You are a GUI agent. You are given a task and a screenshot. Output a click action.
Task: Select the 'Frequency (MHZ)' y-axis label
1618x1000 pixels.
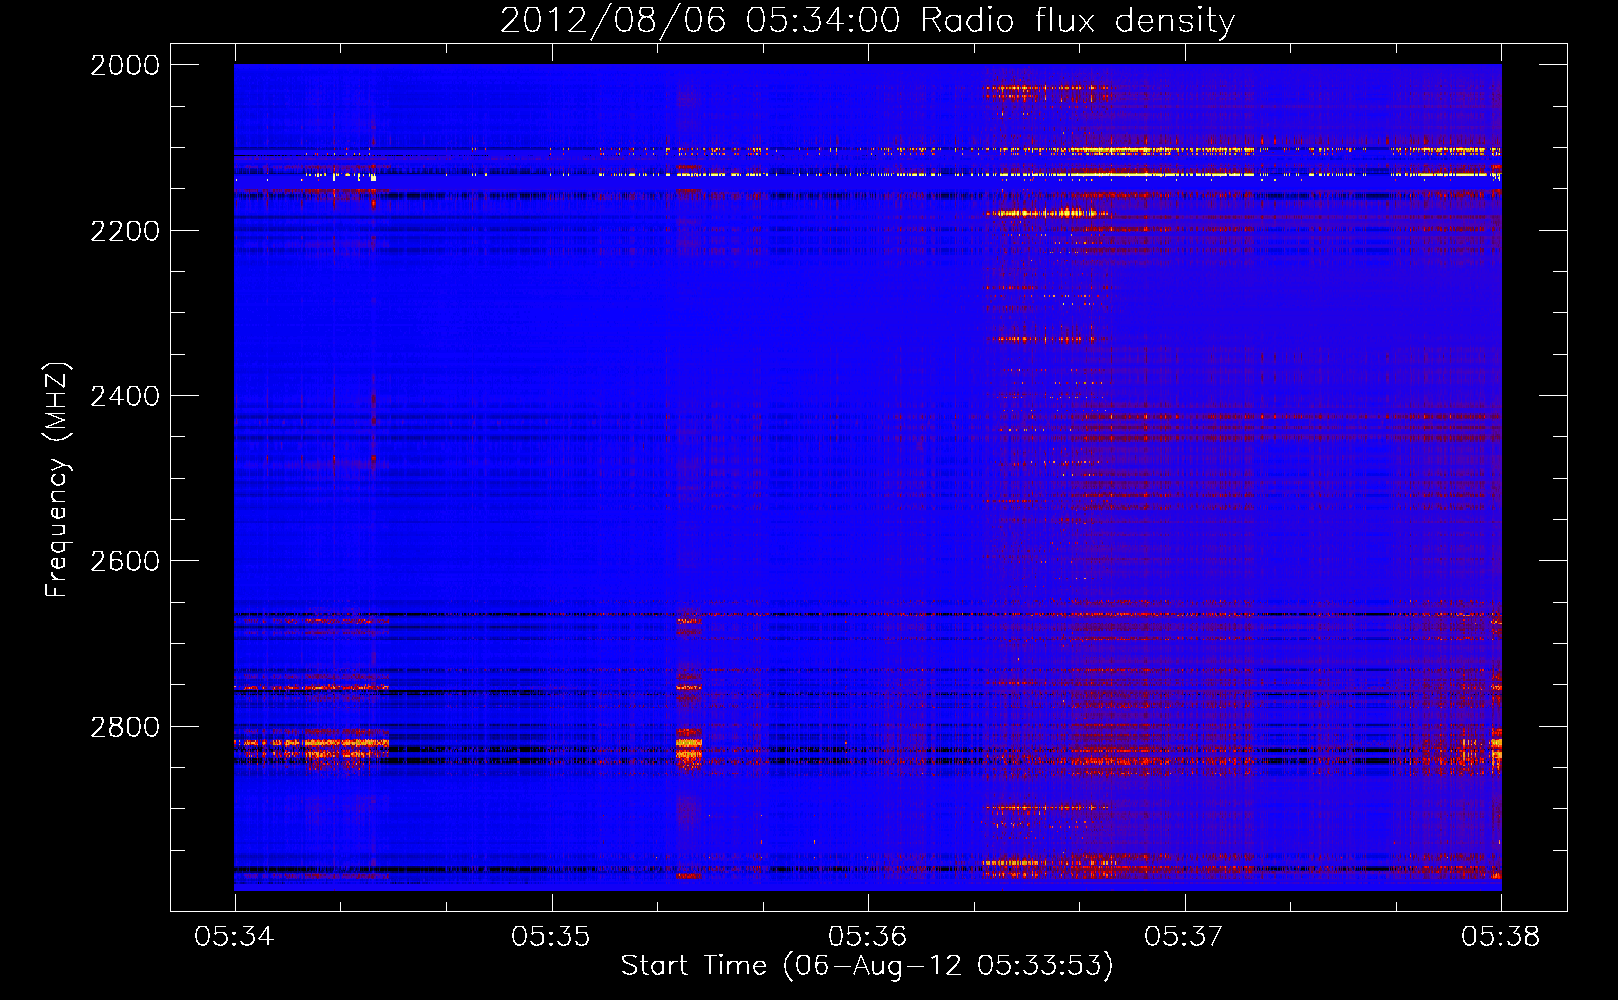(57, 480)
